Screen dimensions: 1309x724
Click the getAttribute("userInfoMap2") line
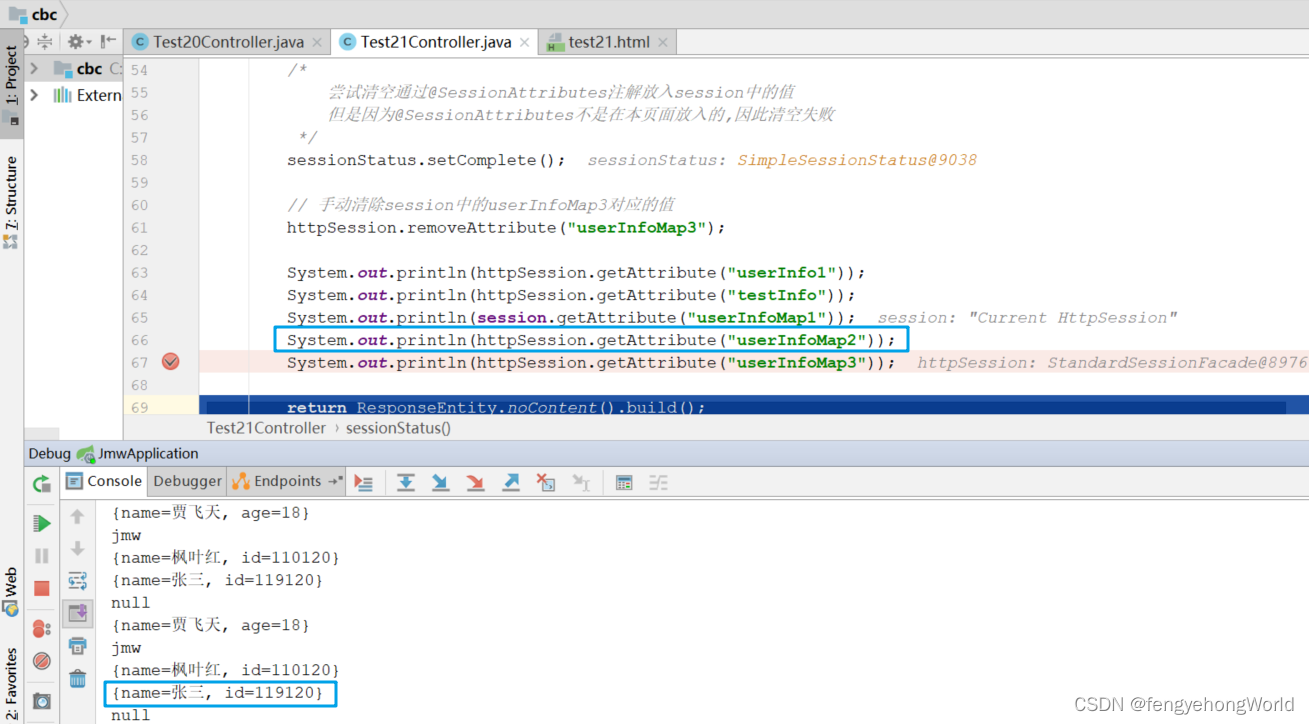[x=592, y=340]
